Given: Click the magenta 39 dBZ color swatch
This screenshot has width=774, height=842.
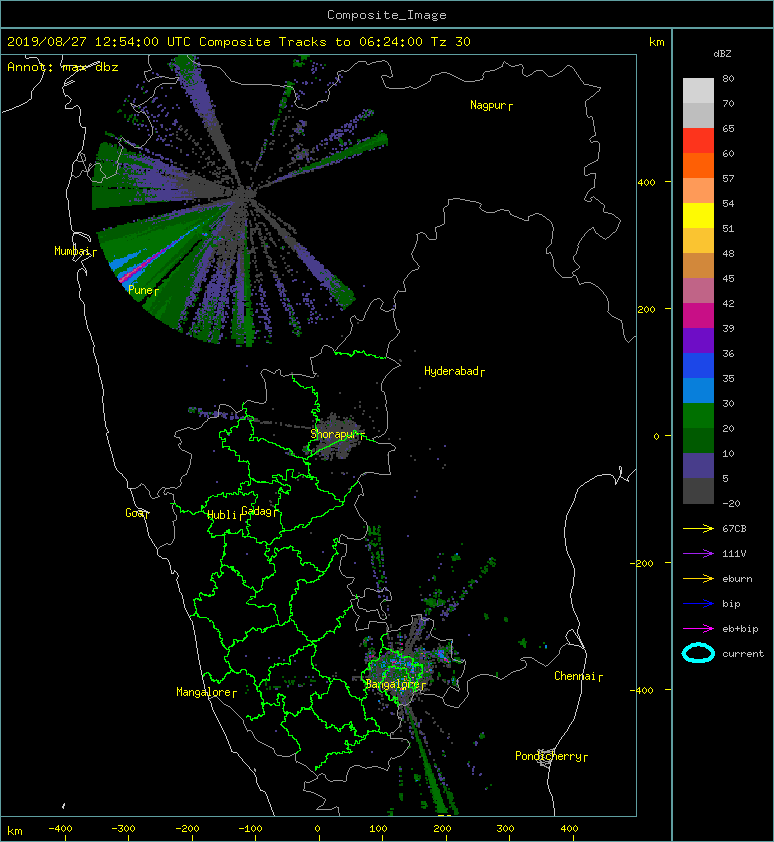Looking at the screenshot, I should 698,316.
